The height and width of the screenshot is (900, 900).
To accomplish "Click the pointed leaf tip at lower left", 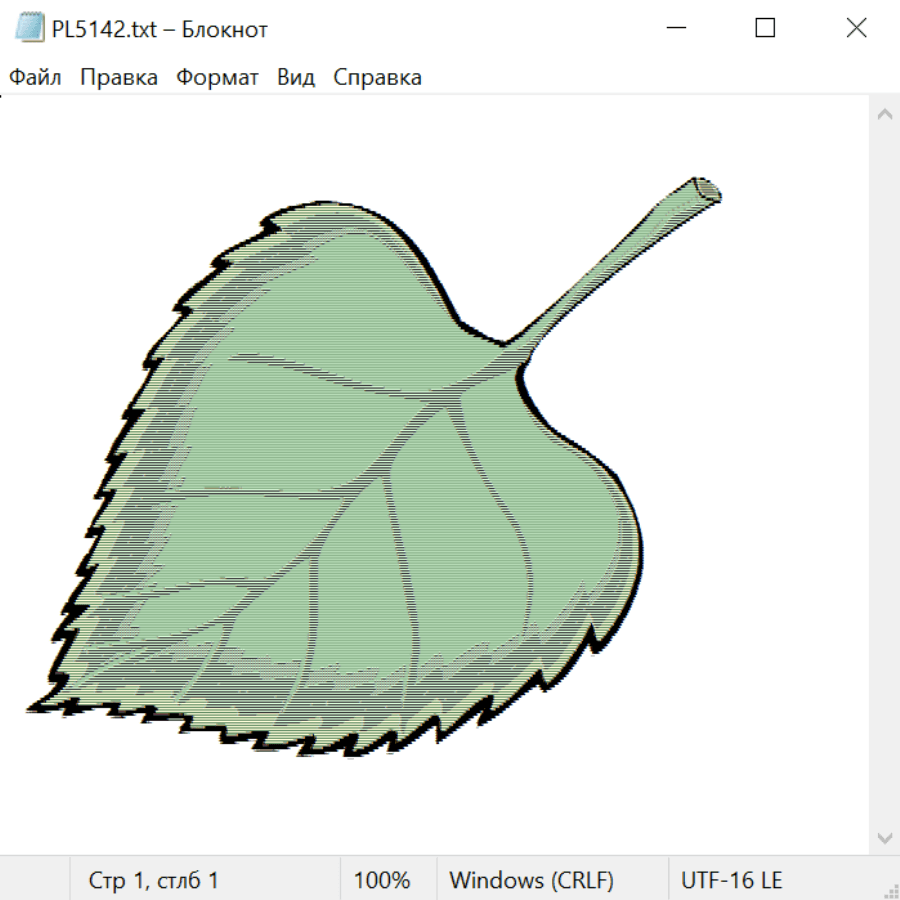I will click(x=34, y=706).
